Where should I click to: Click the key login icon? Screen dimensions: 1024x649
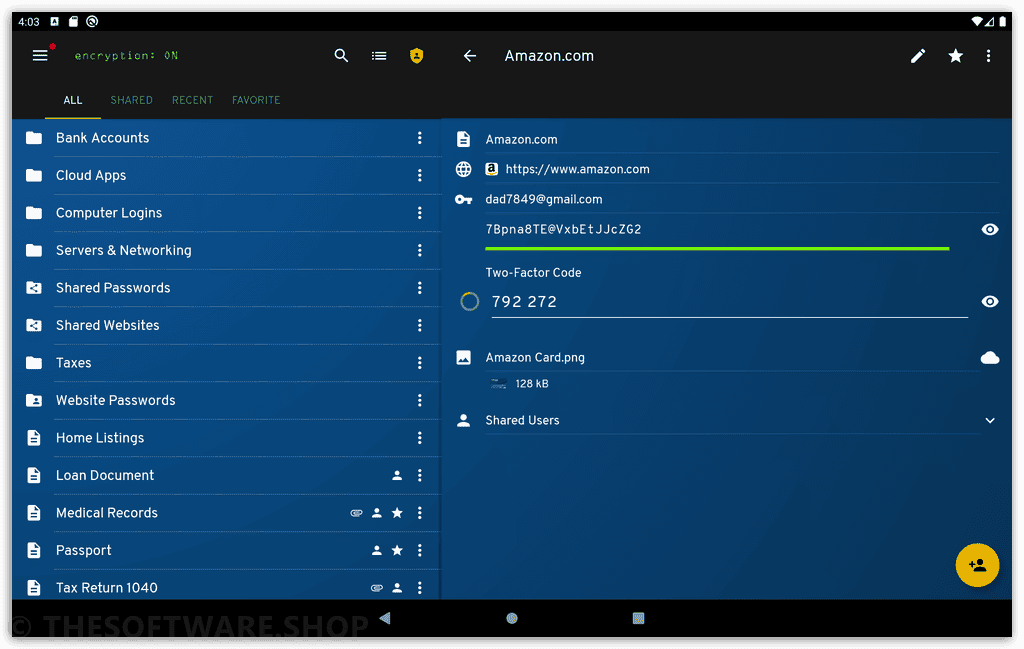pyautogui.click(x=463, y=200)
